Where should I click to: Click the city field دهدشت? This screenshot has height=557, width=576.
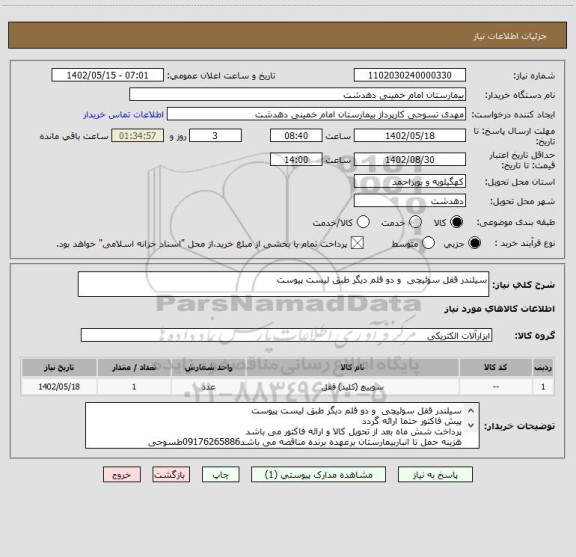click(x=410, y=201)
